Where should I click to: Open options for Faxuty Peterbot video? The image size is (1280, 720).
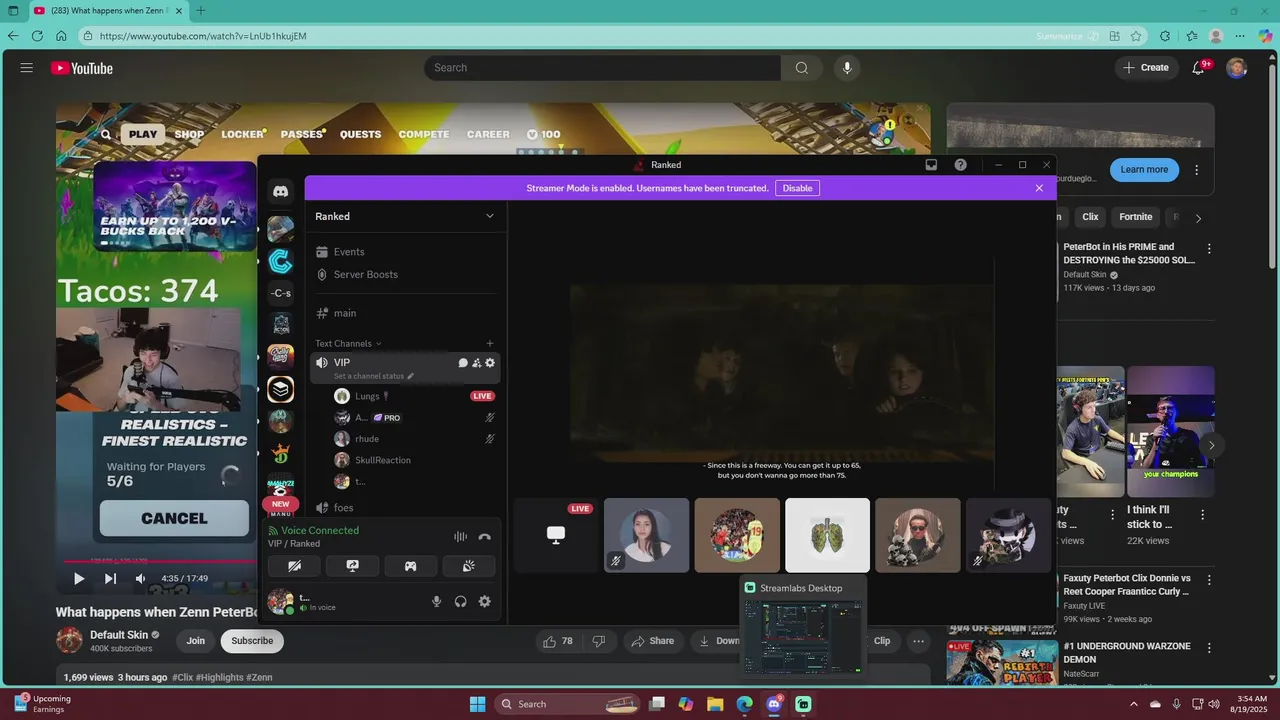pos(1209,579)
